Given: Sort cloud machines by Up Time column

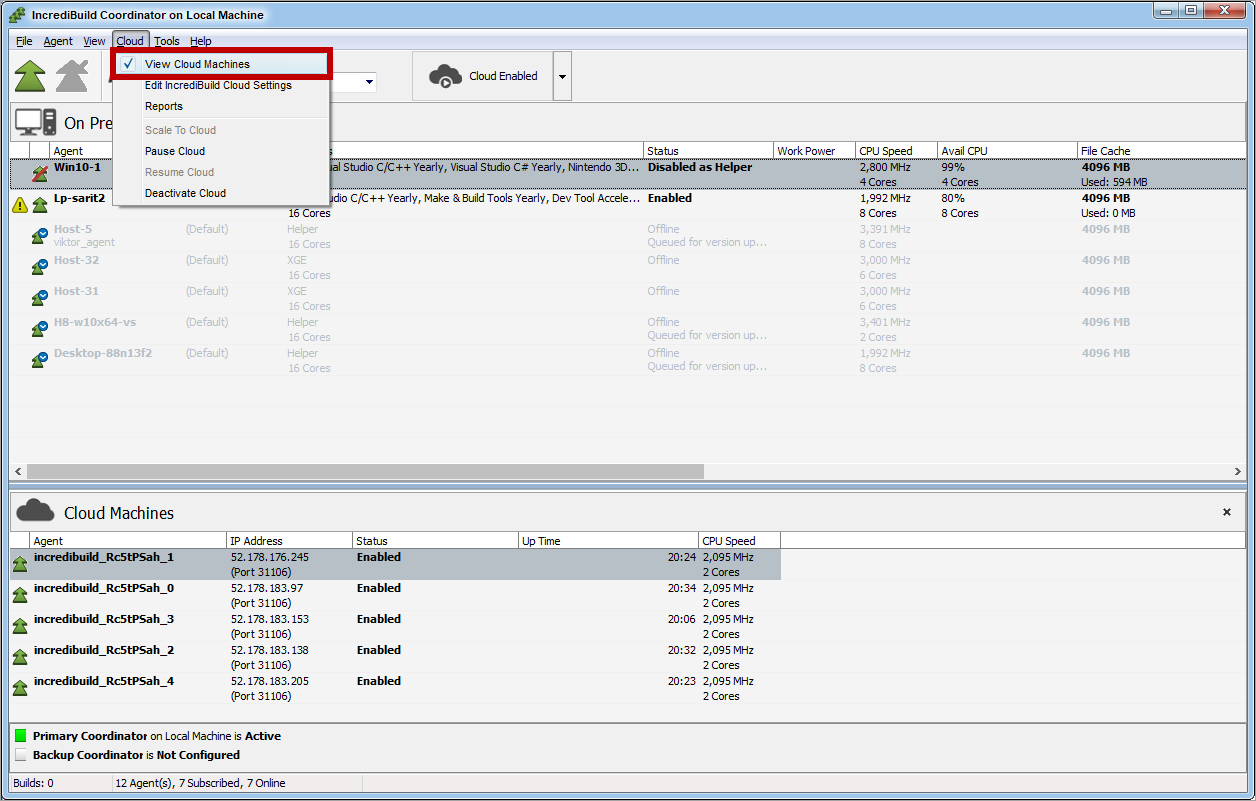Looking at the screenshot, I should pyautogui.click(x=608, y=541).
